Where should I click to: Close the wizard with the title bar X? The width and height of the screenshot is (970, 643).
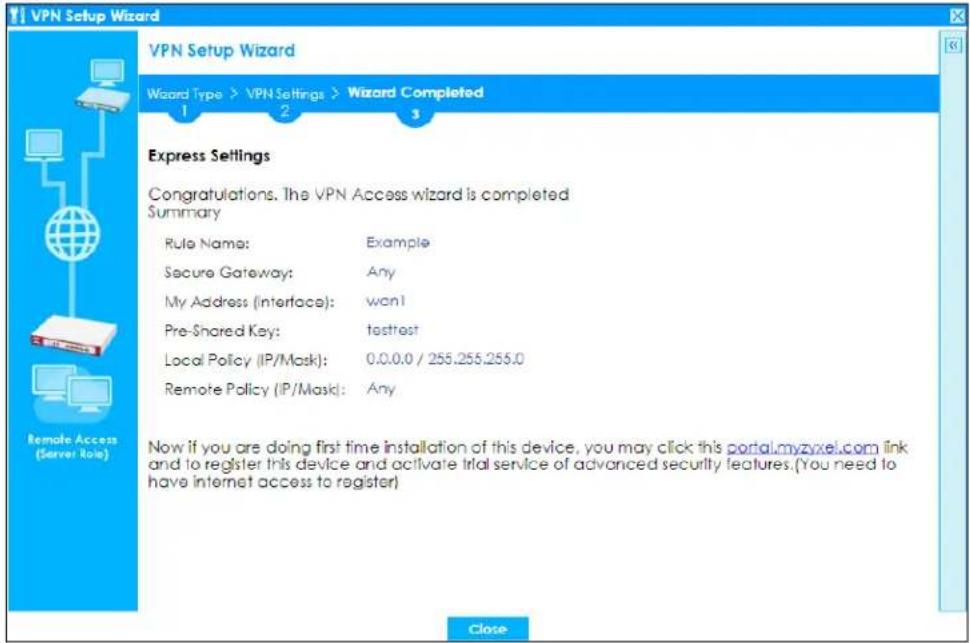pyautogui.click(x=957, y=16)
